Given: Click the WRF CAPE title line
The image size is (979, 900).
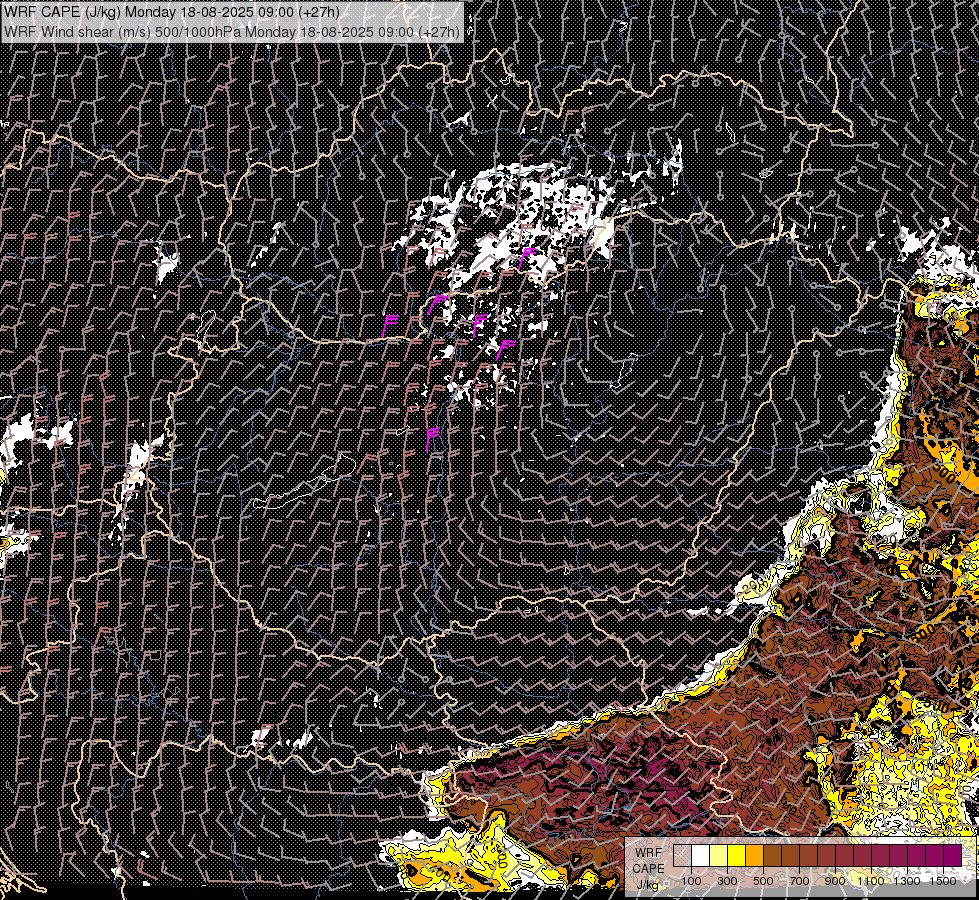Looking at the screenshot, I should pyautogui.click(x=171, y=12).
